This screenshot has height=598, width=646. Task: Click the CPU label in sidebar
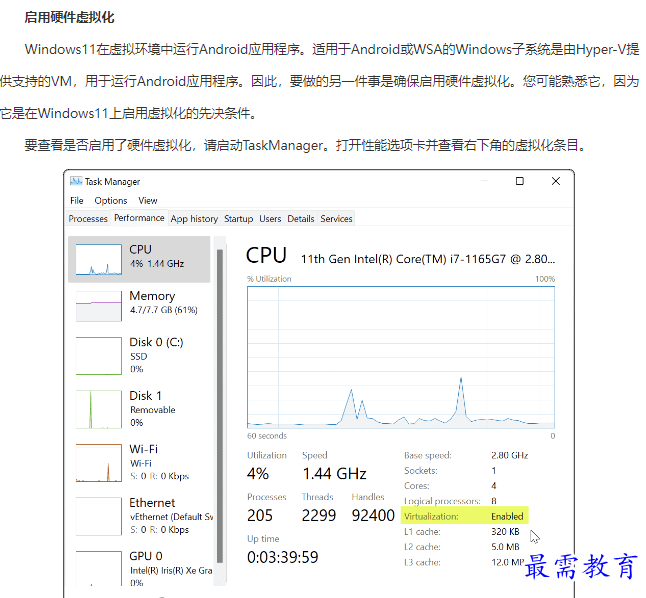140,249
